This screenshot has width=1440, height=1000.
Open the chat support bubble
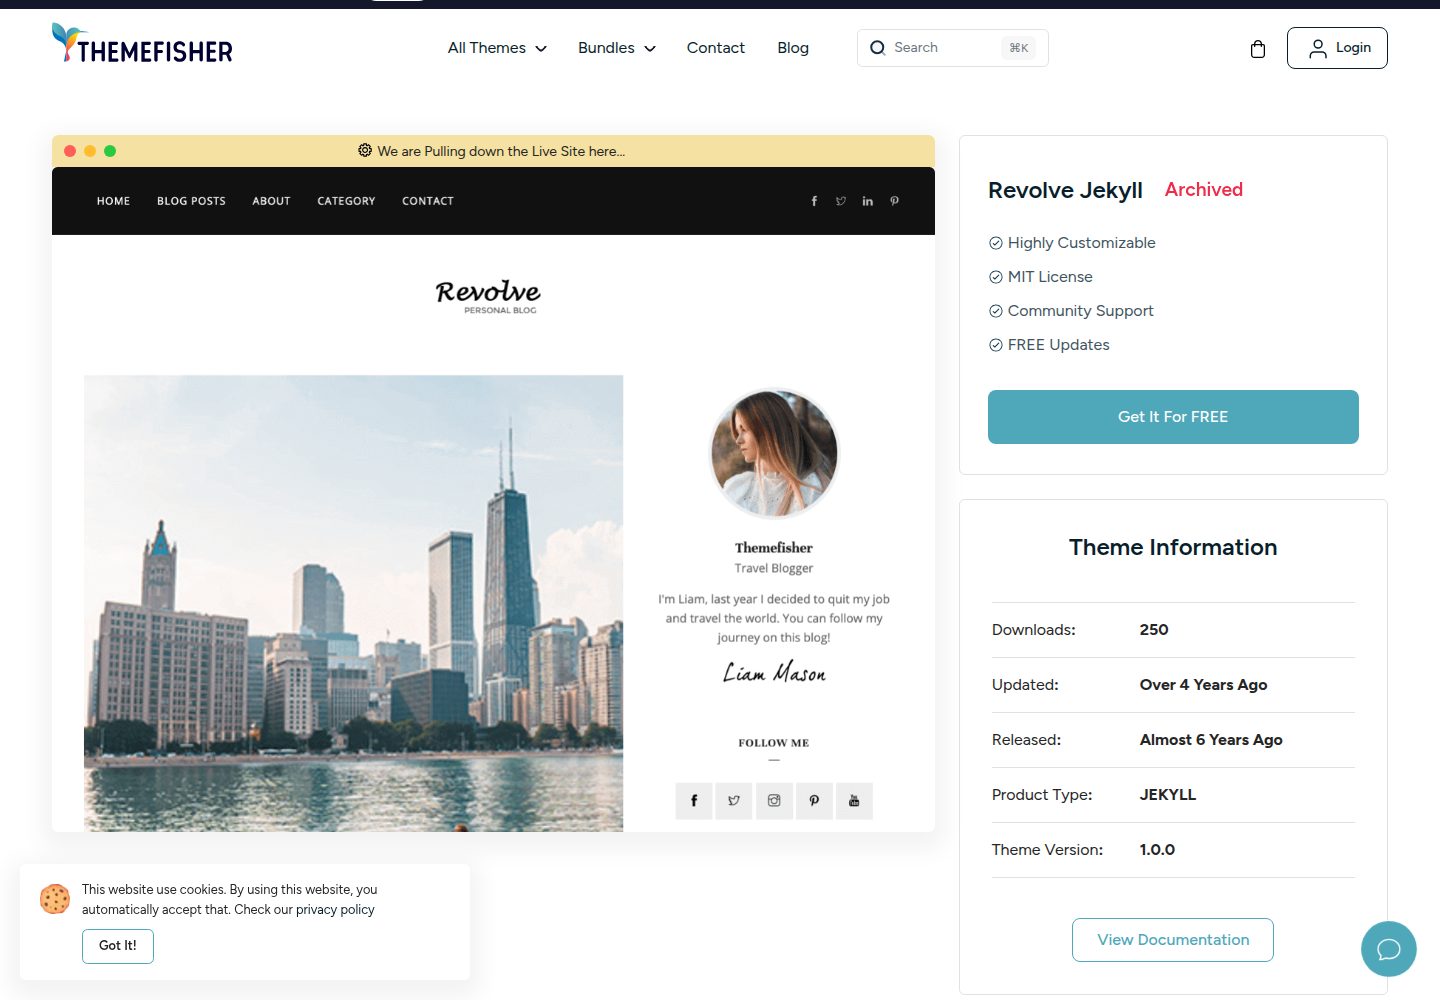click(1388, 949)
